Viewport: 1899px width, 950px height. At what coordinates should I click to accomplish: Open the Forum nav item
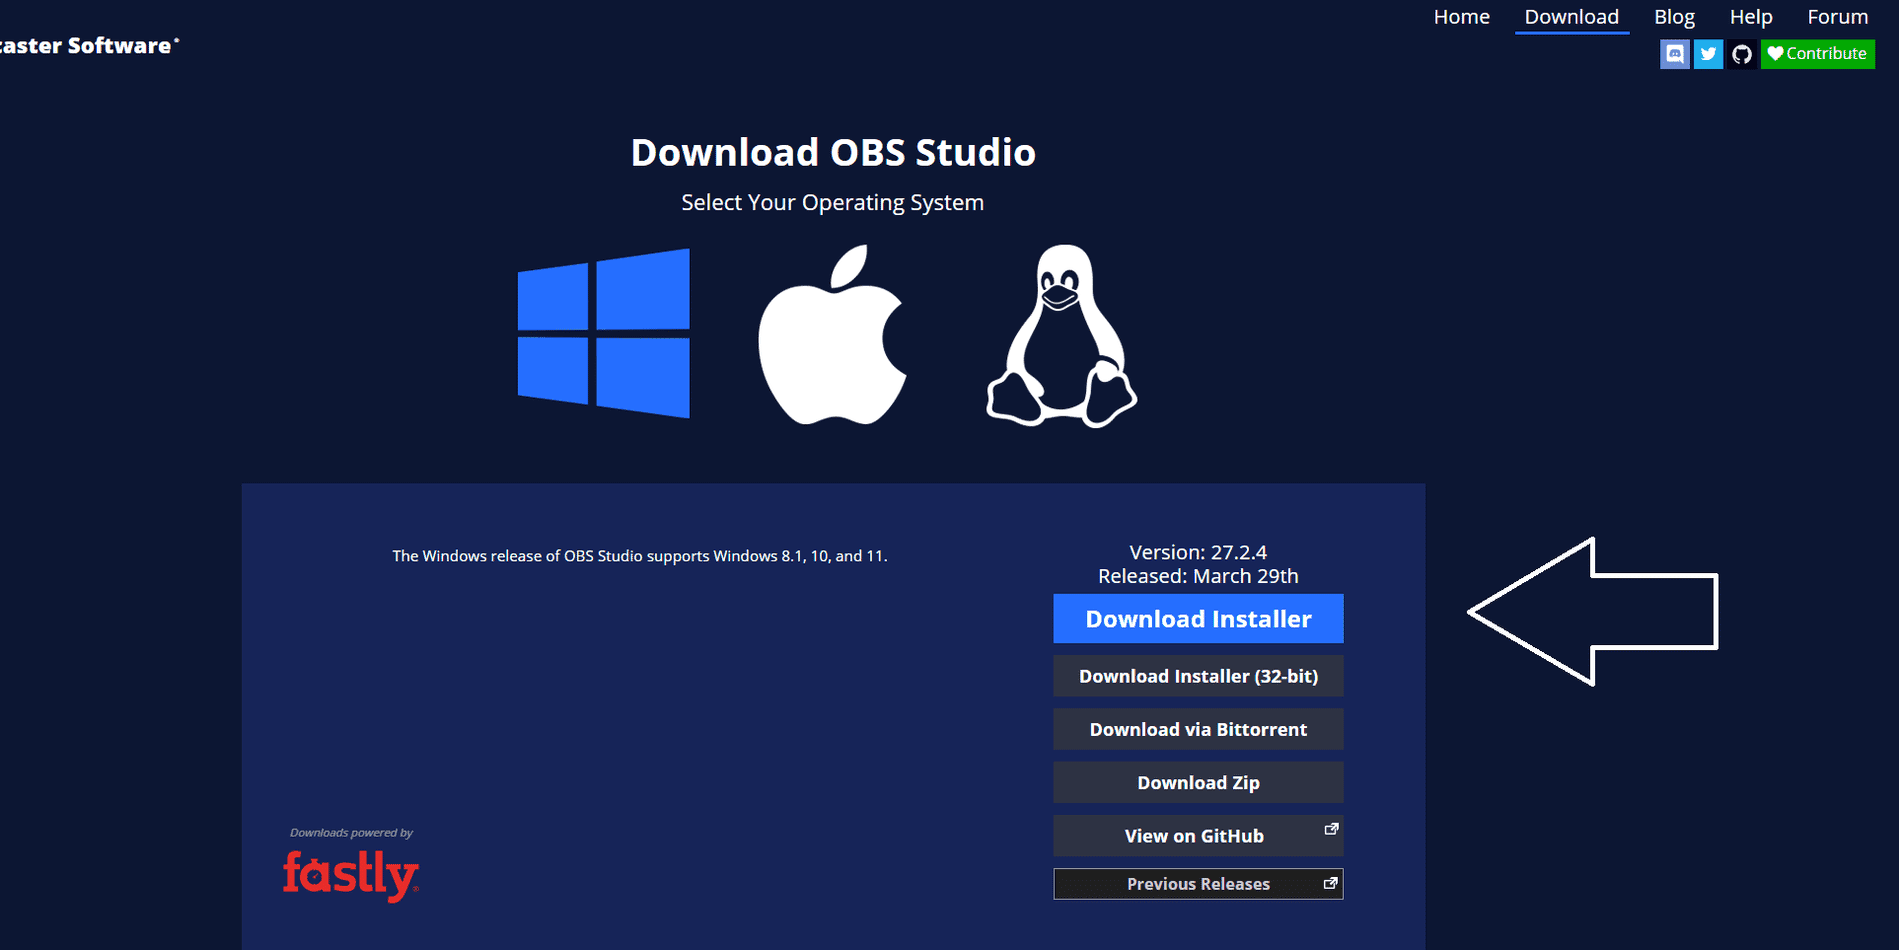click(x=1837, y=17)
